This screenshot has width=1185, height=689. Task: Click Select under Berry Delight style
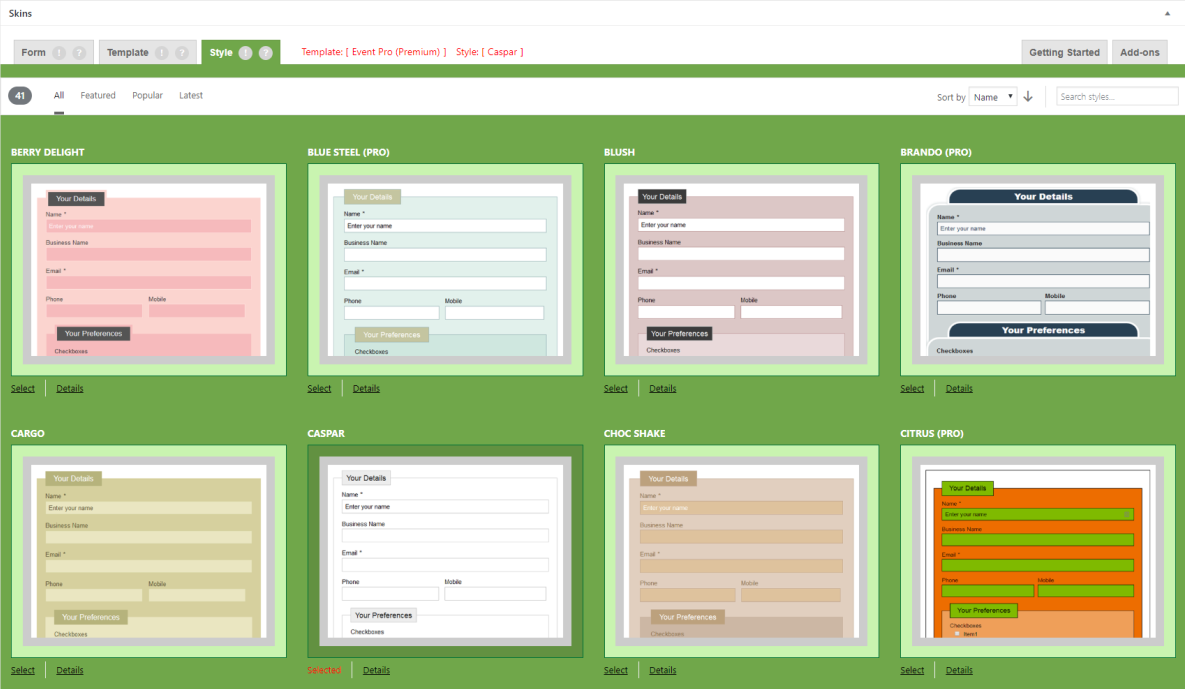(x=23, y=389)
